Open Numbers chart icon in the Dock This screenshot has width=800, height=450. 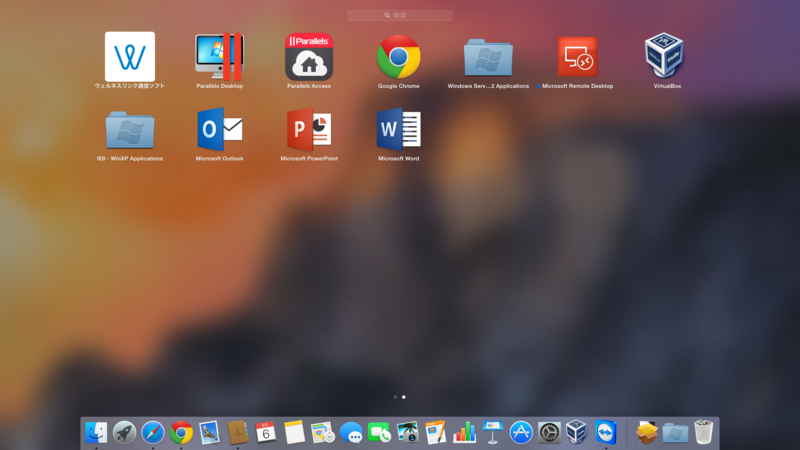pos(464,433)
